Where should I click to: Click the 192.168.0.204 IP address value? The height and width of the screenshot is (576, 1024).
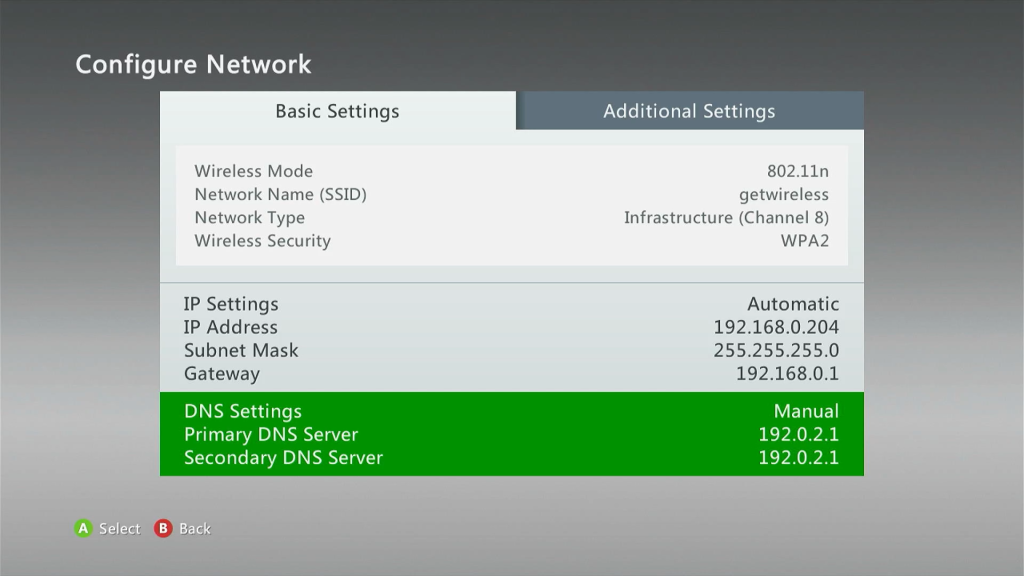(x=776, y=327)
